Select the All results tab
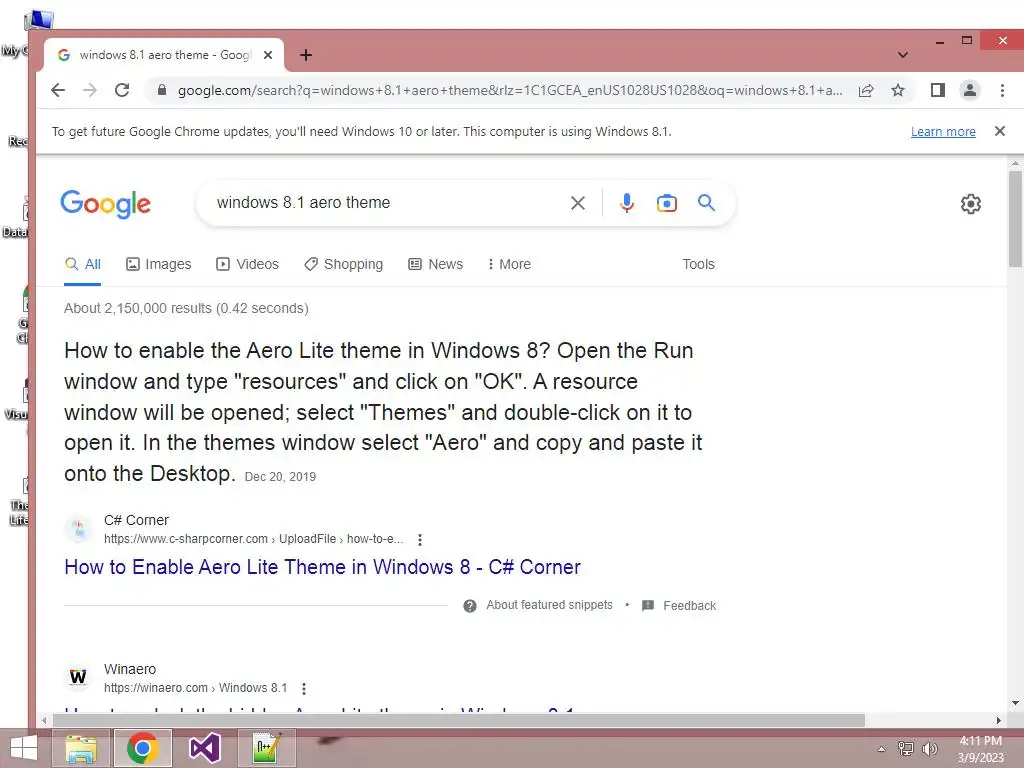 click(x=82, y=264)
